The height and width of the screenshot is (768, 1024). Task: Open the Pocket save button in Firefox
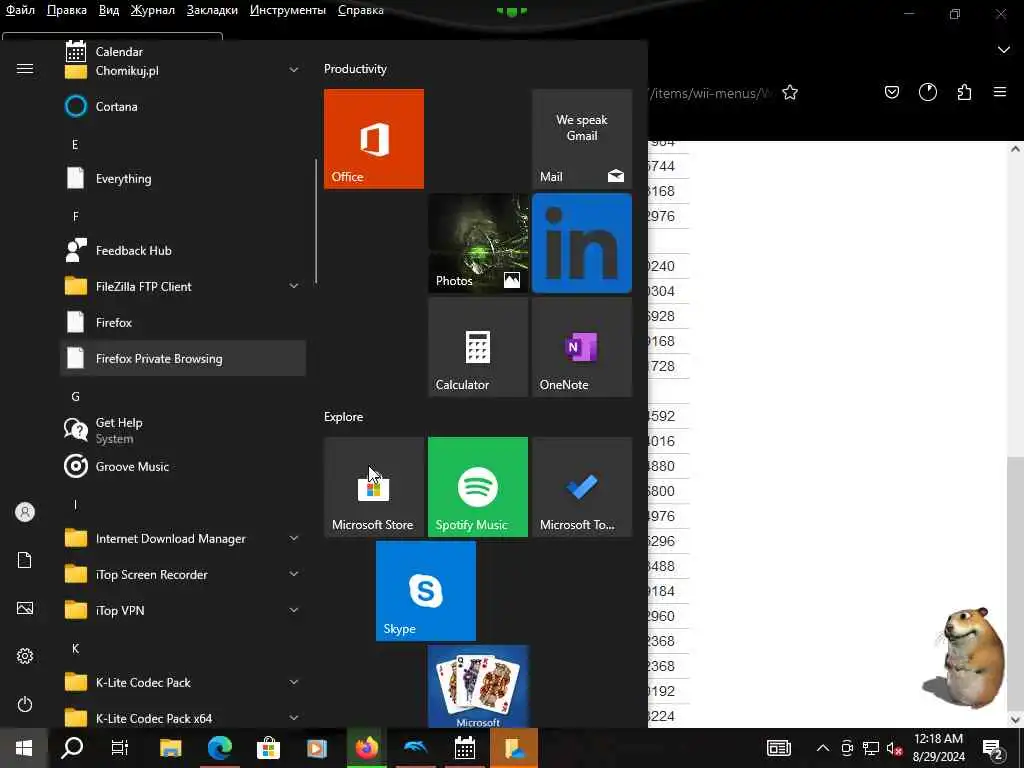[x=891, y=93]
